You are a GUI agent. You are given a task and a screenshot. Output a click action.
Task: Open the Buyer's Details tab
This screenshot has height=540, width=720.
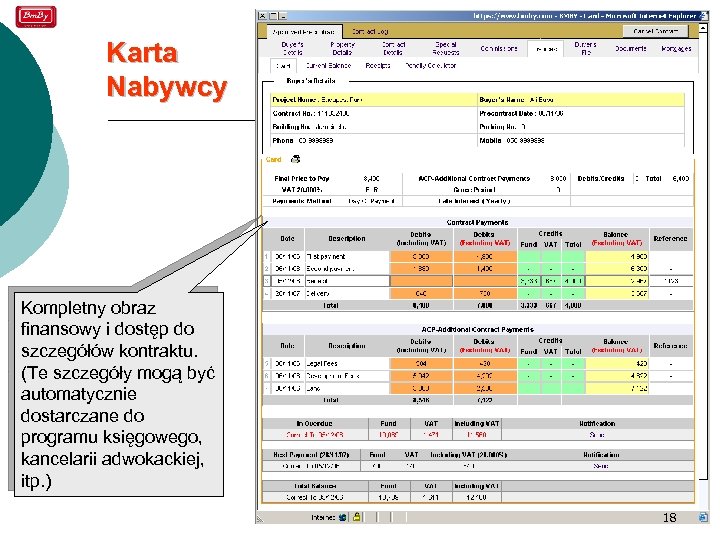click(292, 48)
